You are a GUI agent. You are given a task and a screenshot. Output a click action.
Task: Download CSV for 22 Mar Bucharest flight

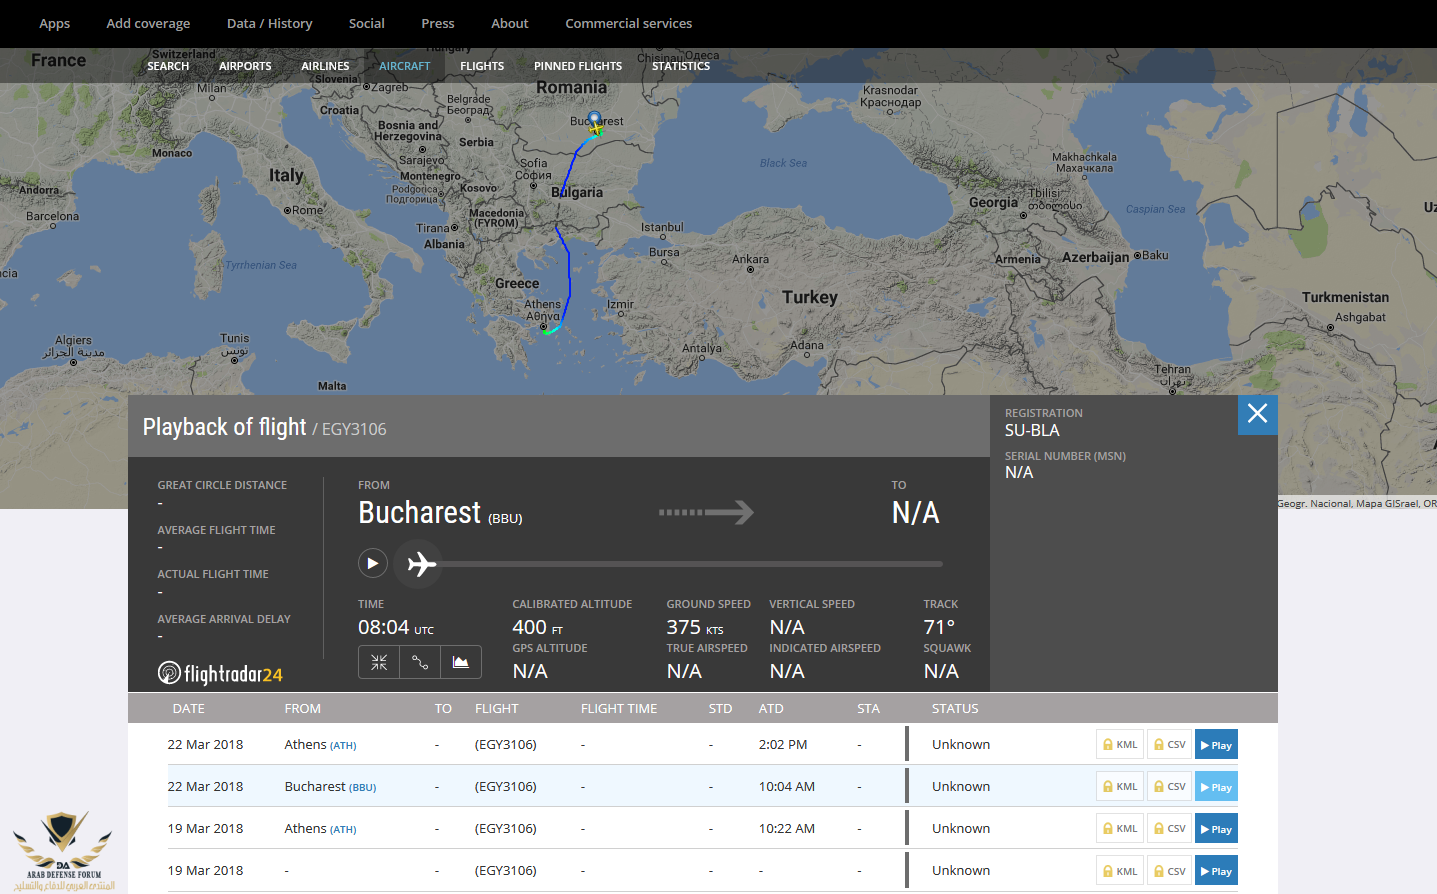(1169, 787)
